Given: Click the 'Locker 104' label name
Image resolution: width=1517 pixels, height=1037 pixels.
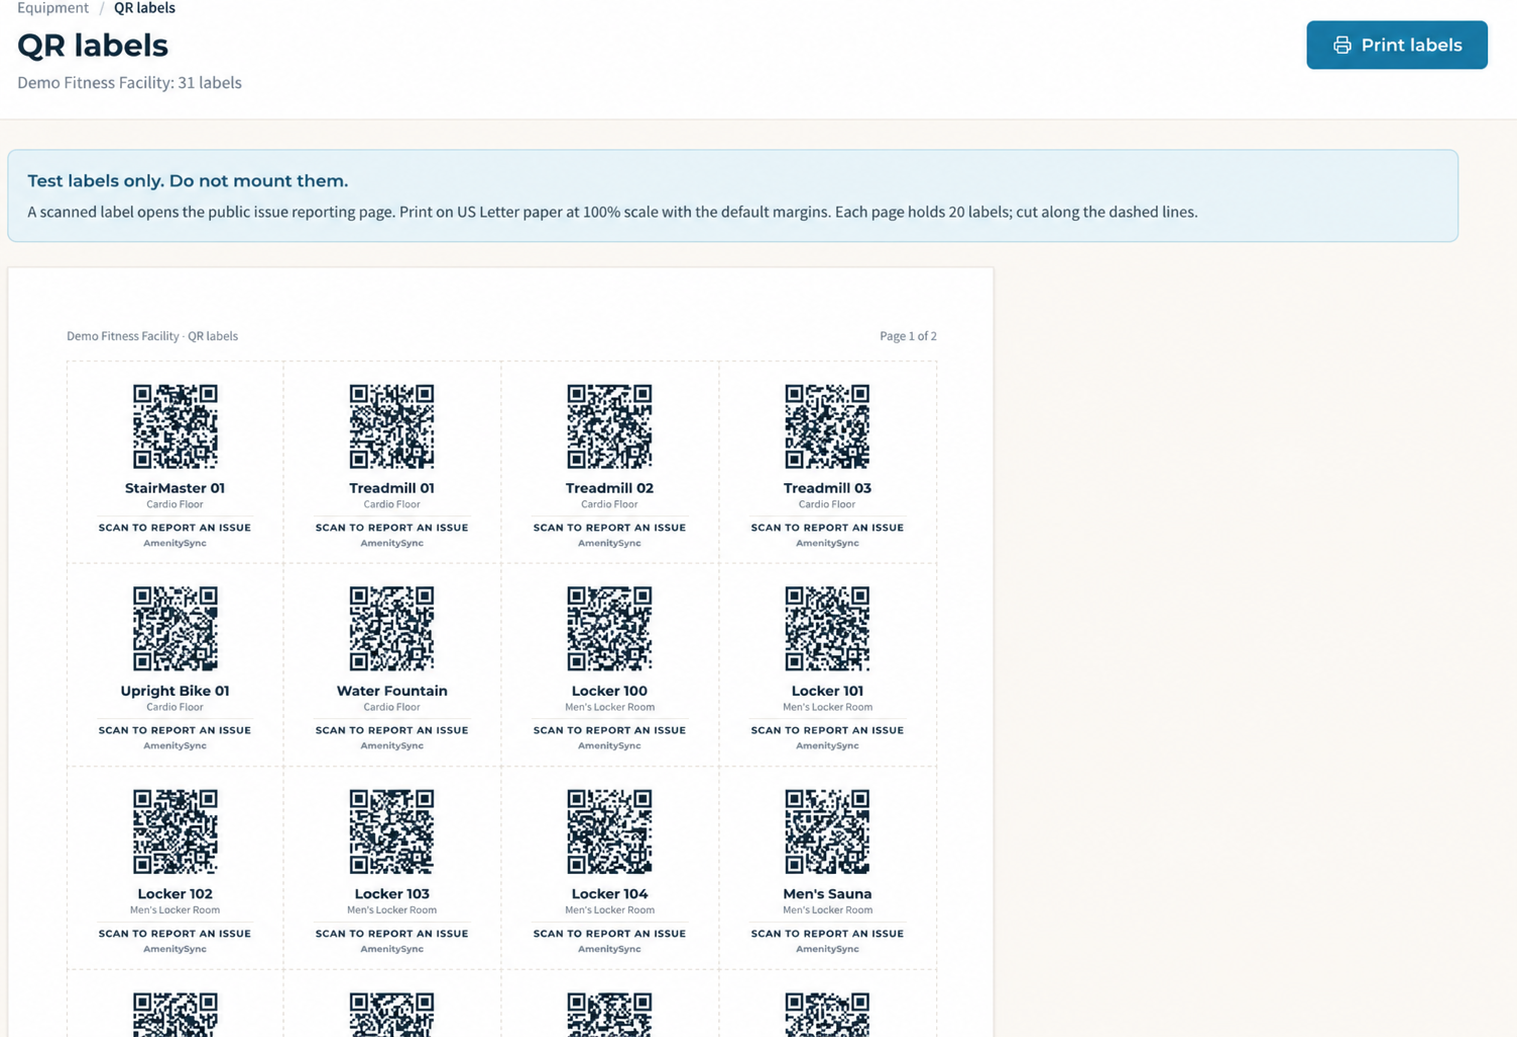Looking at the screenshot, I should click(x=610, y=894).
